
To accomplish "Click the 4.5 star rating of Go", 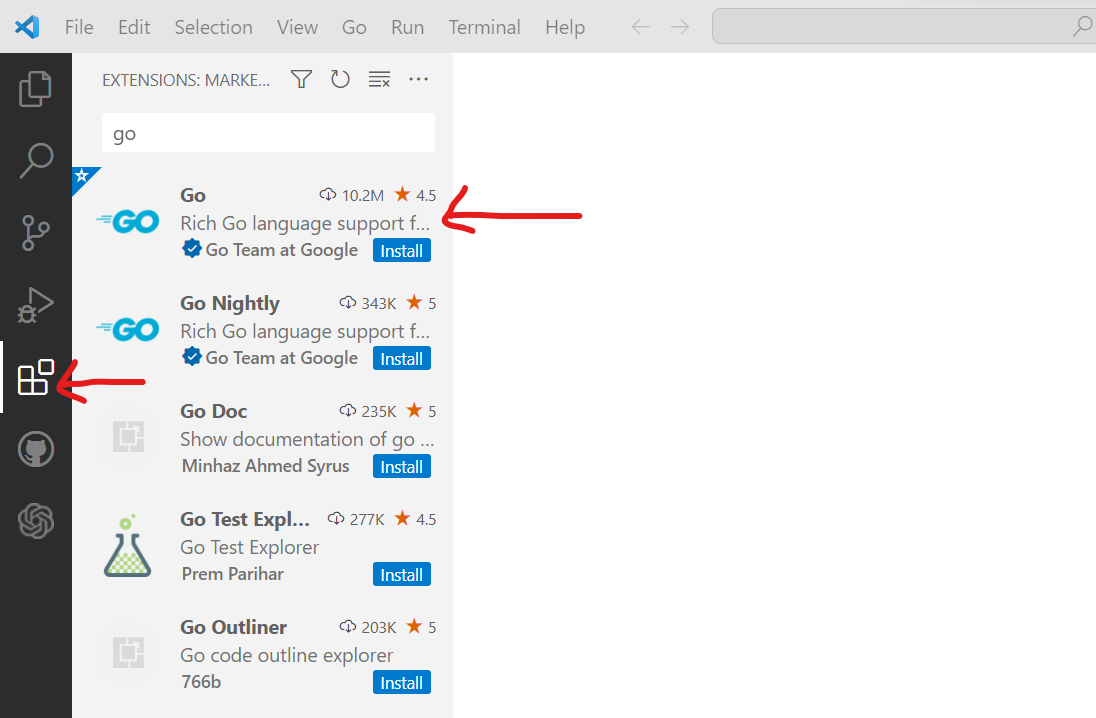I will coord(416,194).
